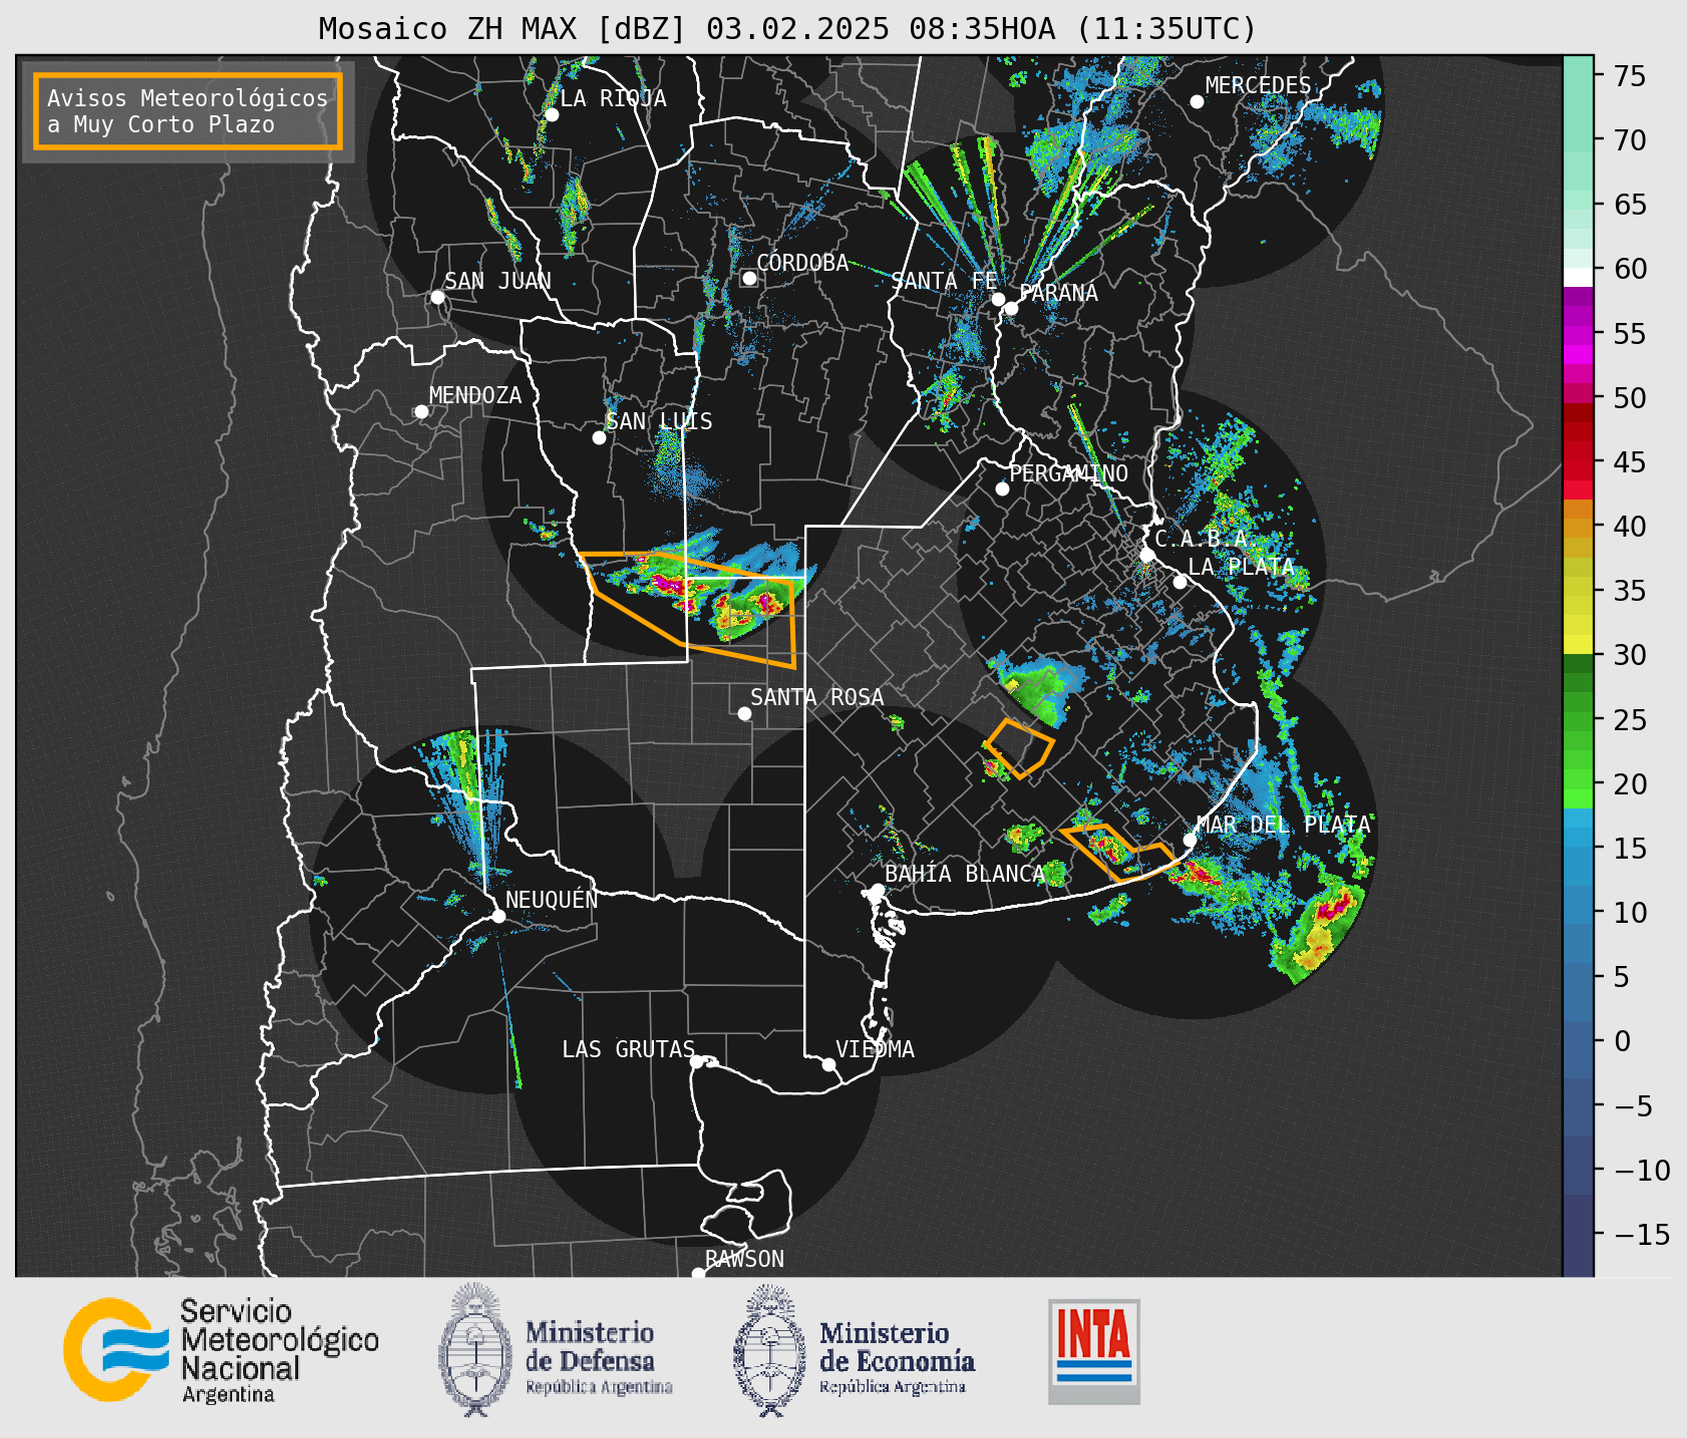Click the La Rioja city marker
1687x1438 pixels.
click(x=551, y=115)
